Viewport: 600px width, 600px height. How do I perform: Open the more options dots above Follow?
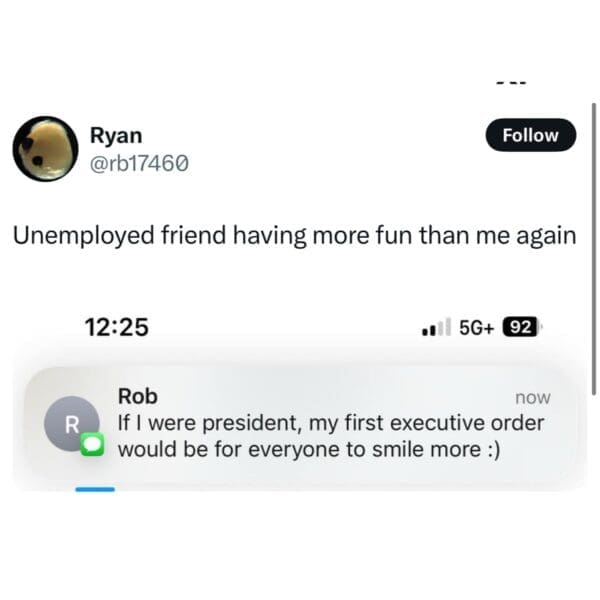(512, 83)
